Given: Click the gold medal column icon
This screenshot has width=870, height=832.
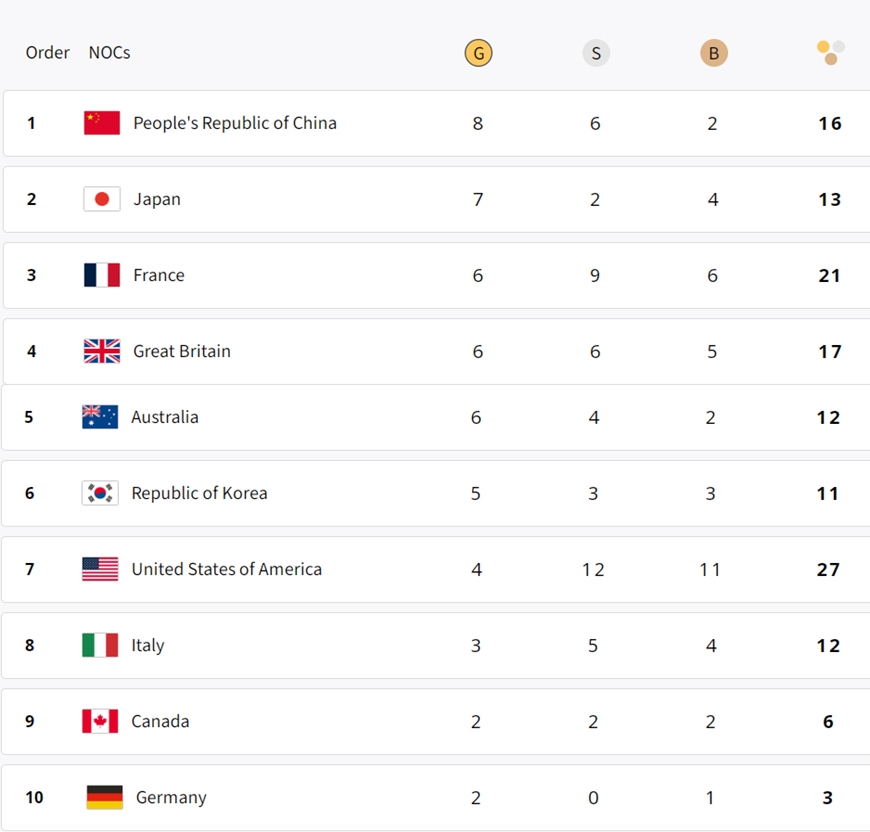Looking at the screenshot, I should point(478,53).
